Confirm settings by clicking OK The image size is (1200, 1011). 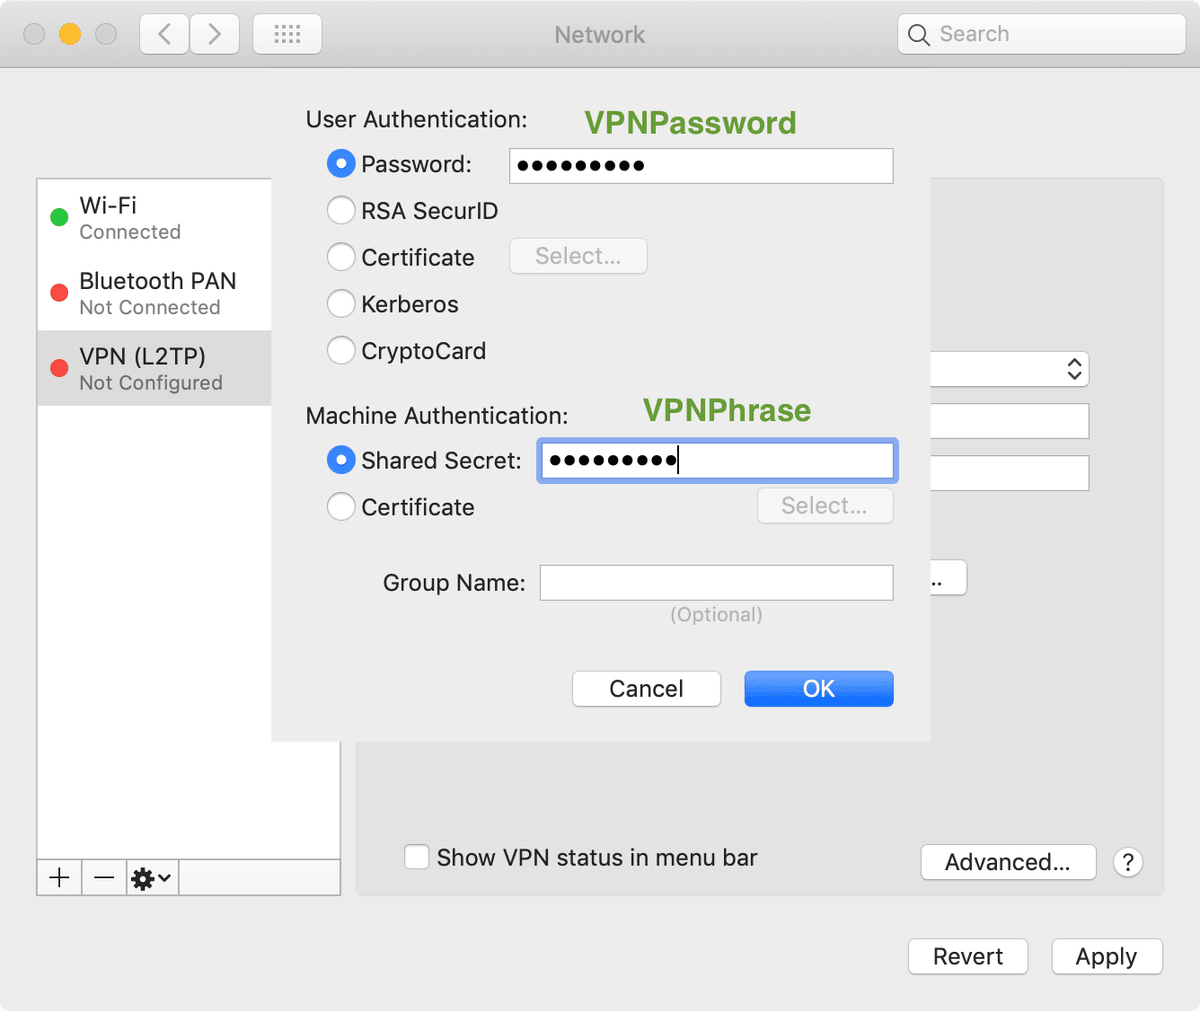[818, 688]
